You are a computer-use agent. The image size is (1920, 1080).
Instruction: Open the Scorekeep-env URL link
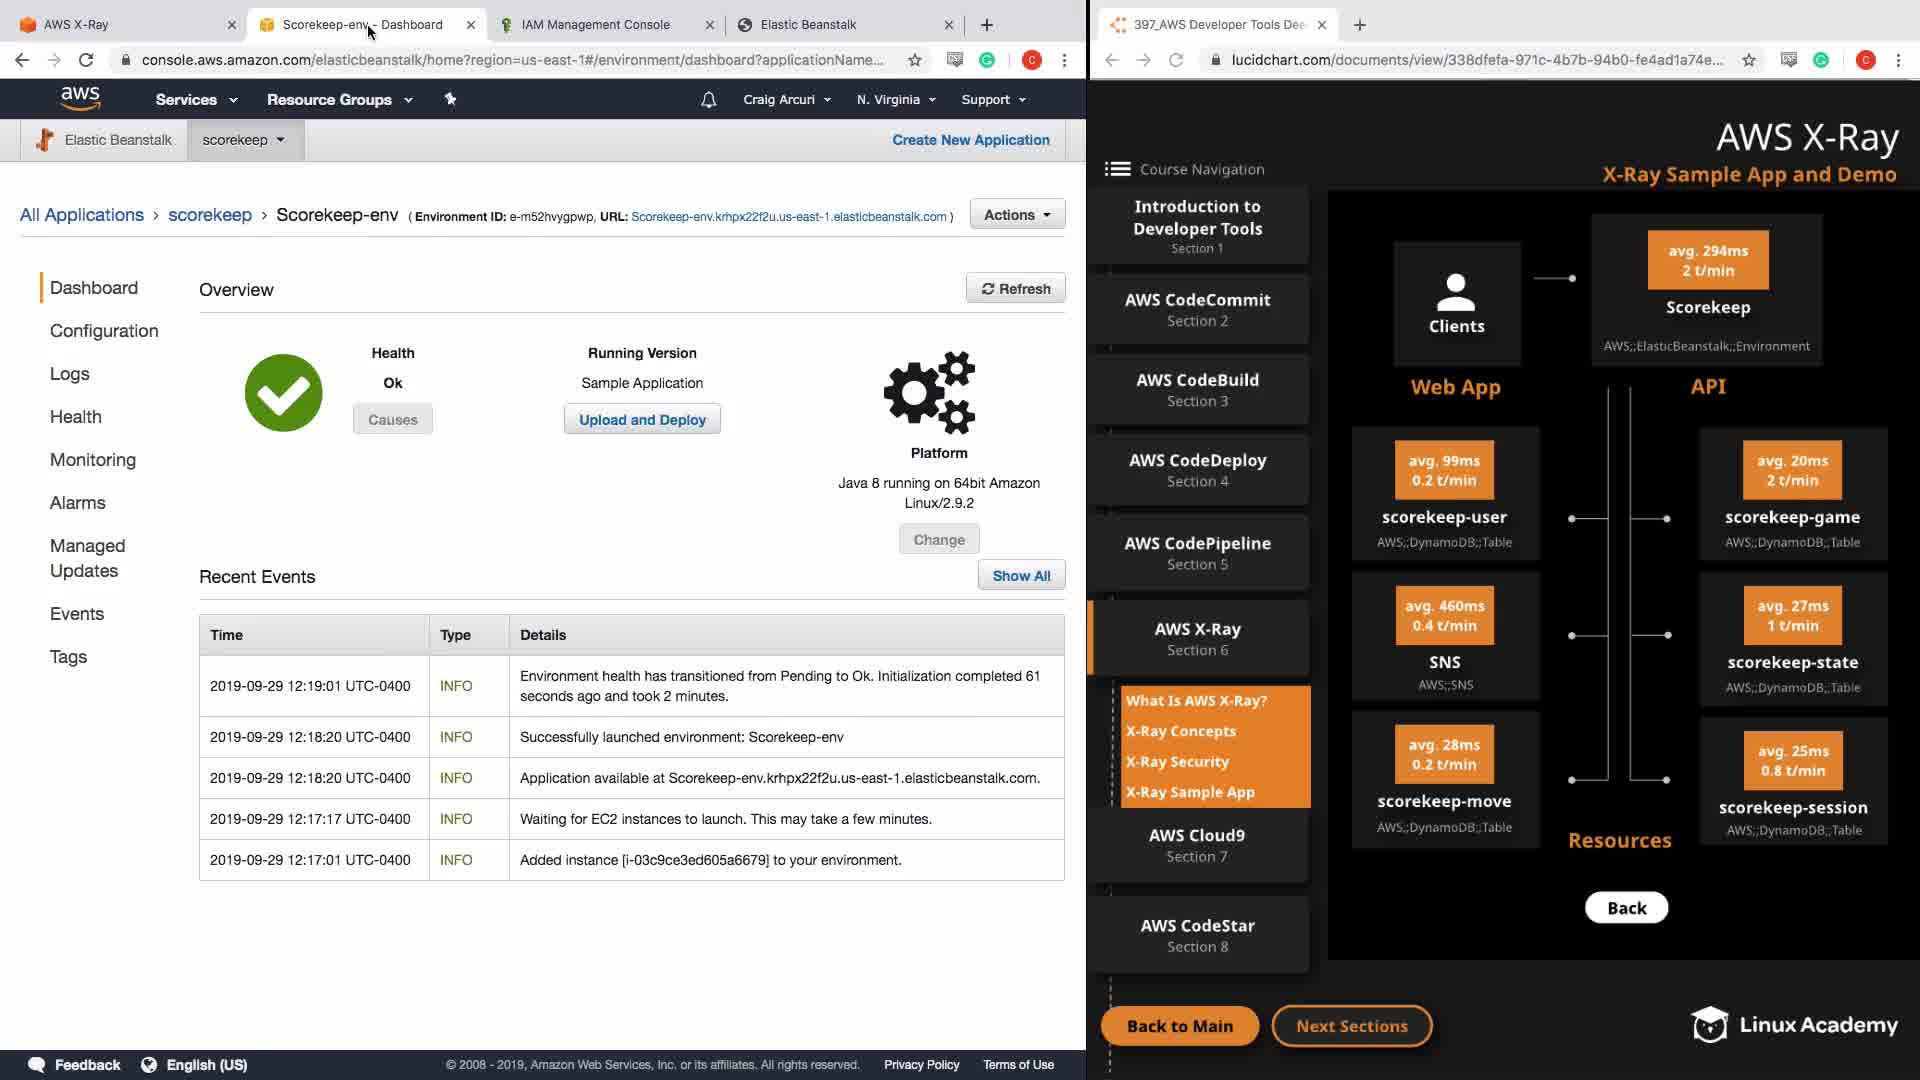[788, 216]
